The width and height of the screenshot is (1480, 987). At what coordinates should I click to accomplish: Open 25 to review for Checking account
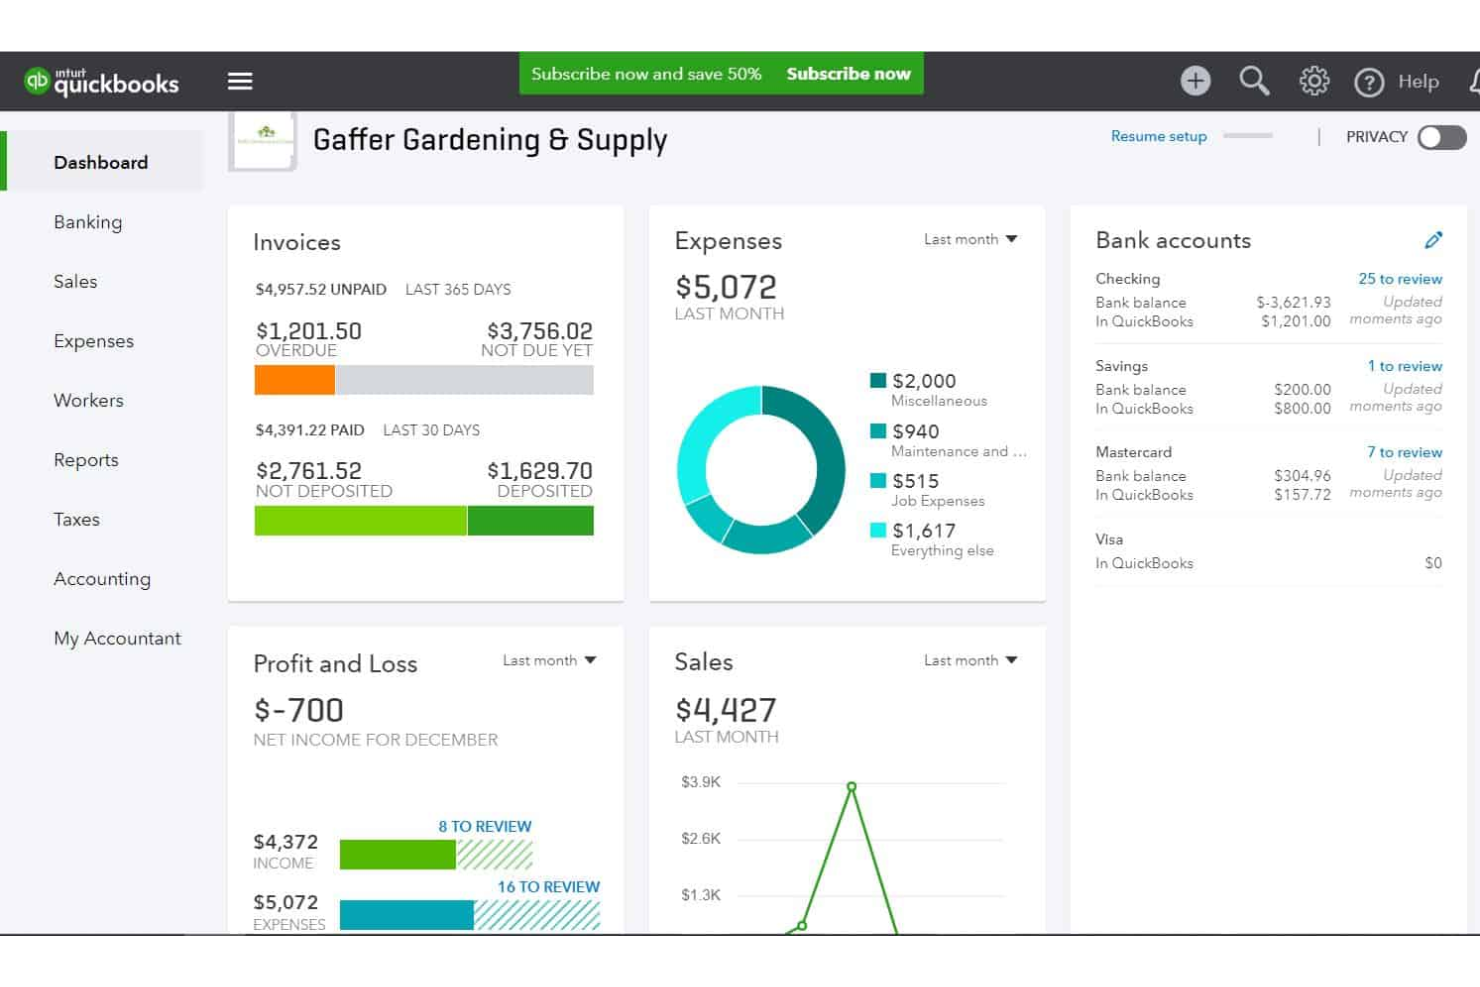[1400, 279]
